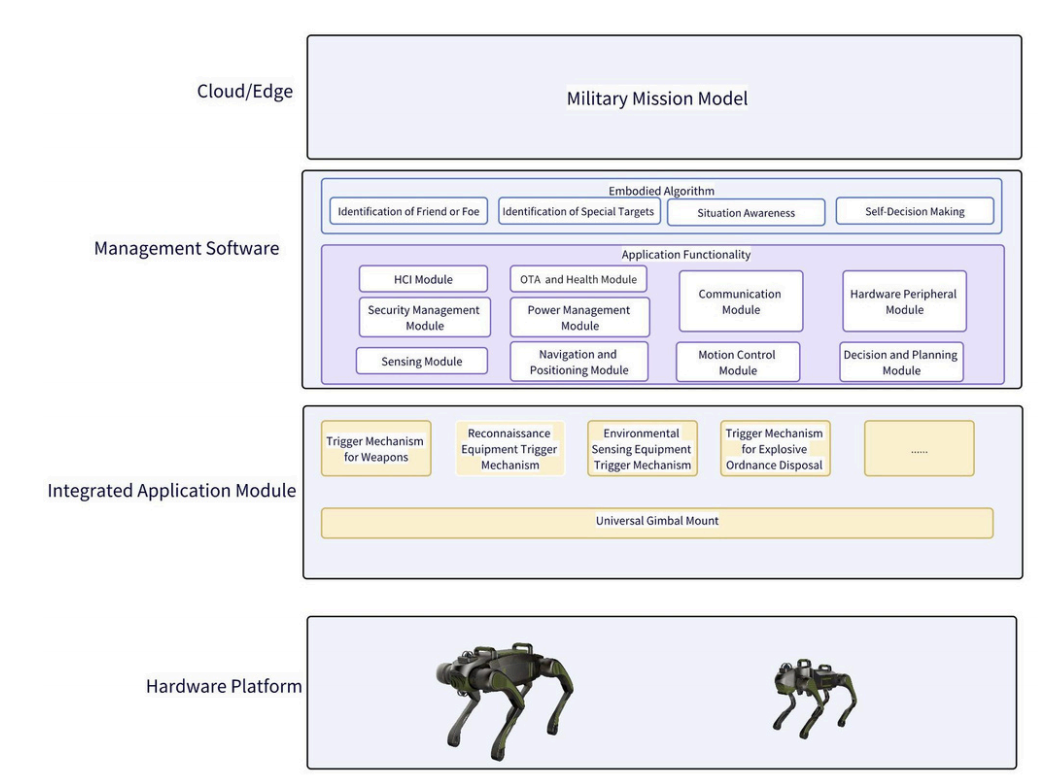Click the Power Management Module block
Image resolution: width=1038 pixels, height=781 pixels.
(579, 317)
